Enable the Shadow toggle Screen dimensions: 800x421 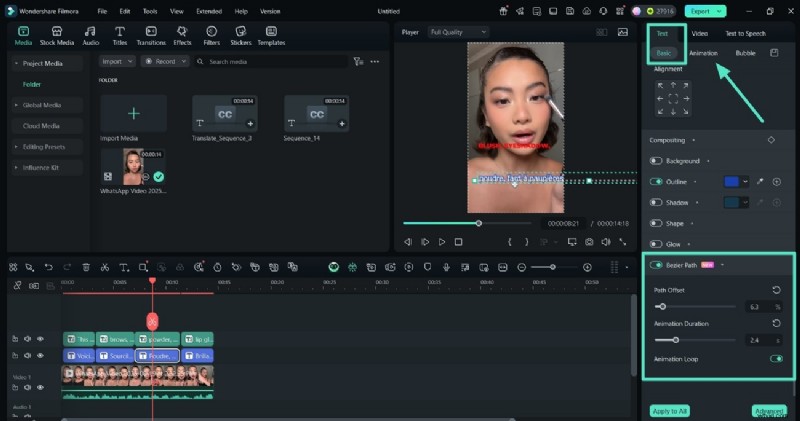pyautogui.click(x=657, y=202)
